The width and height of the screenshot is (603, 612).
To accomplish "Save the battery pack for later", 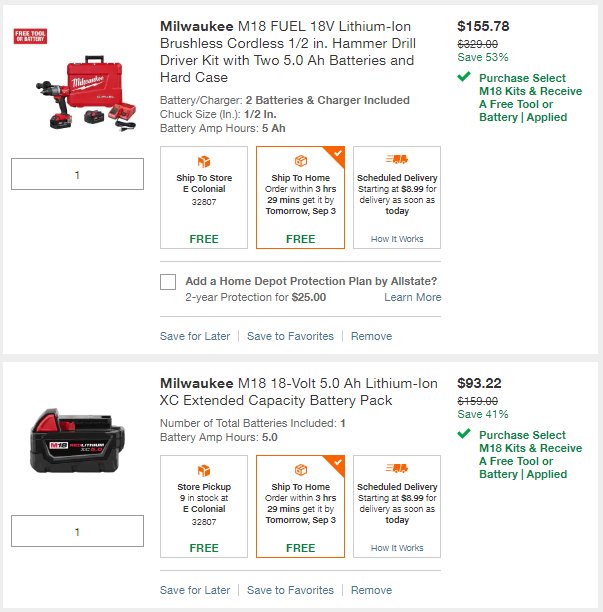I will [x=195, y=590].
